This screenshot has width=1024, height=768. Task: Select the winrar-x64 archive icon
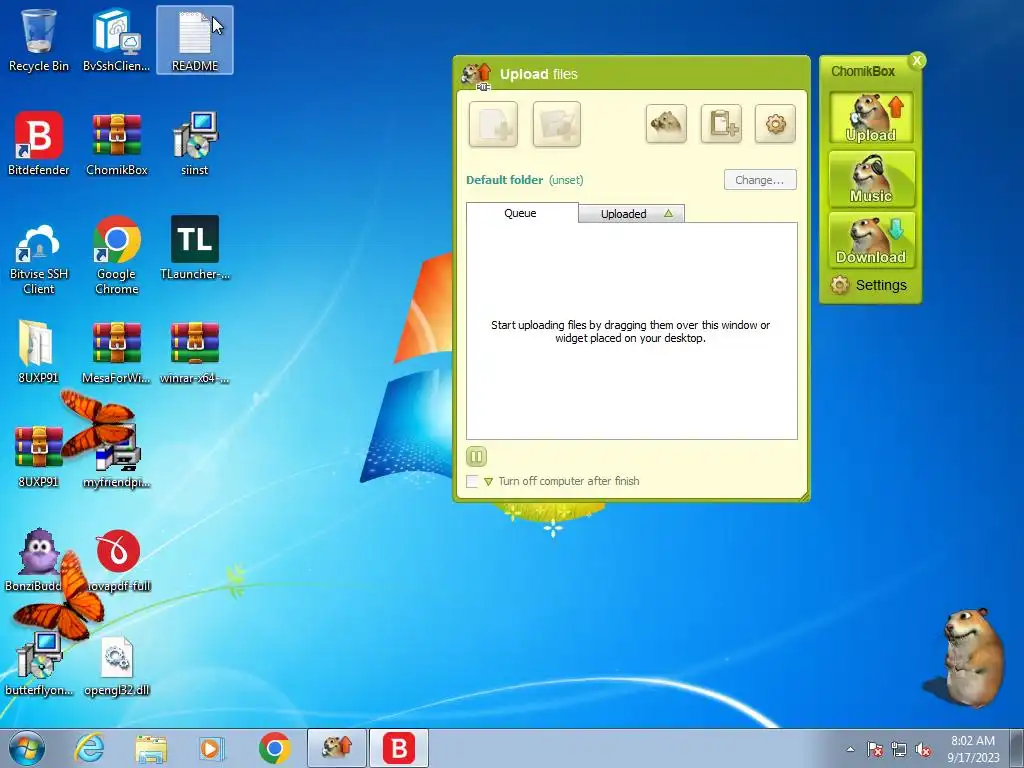coord(195,351)
